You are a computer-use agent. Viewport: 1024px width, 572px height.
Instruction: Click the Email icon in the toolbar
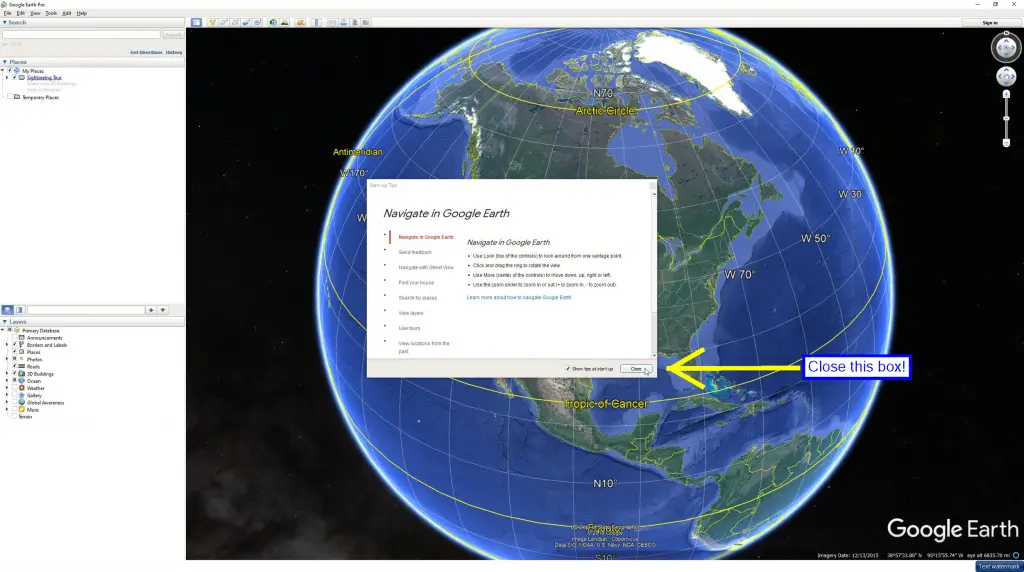pyautogui.click(x=332, y=22)
